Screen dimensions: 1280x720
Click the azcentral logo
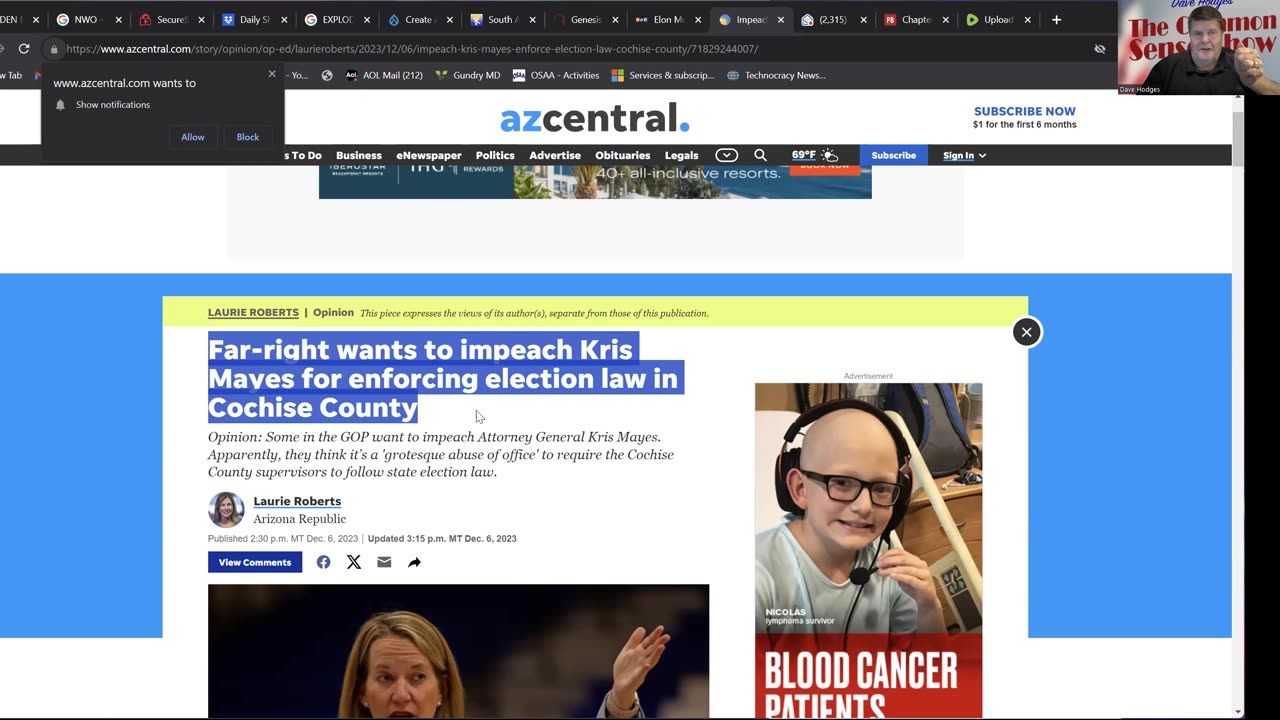(595, 118)
